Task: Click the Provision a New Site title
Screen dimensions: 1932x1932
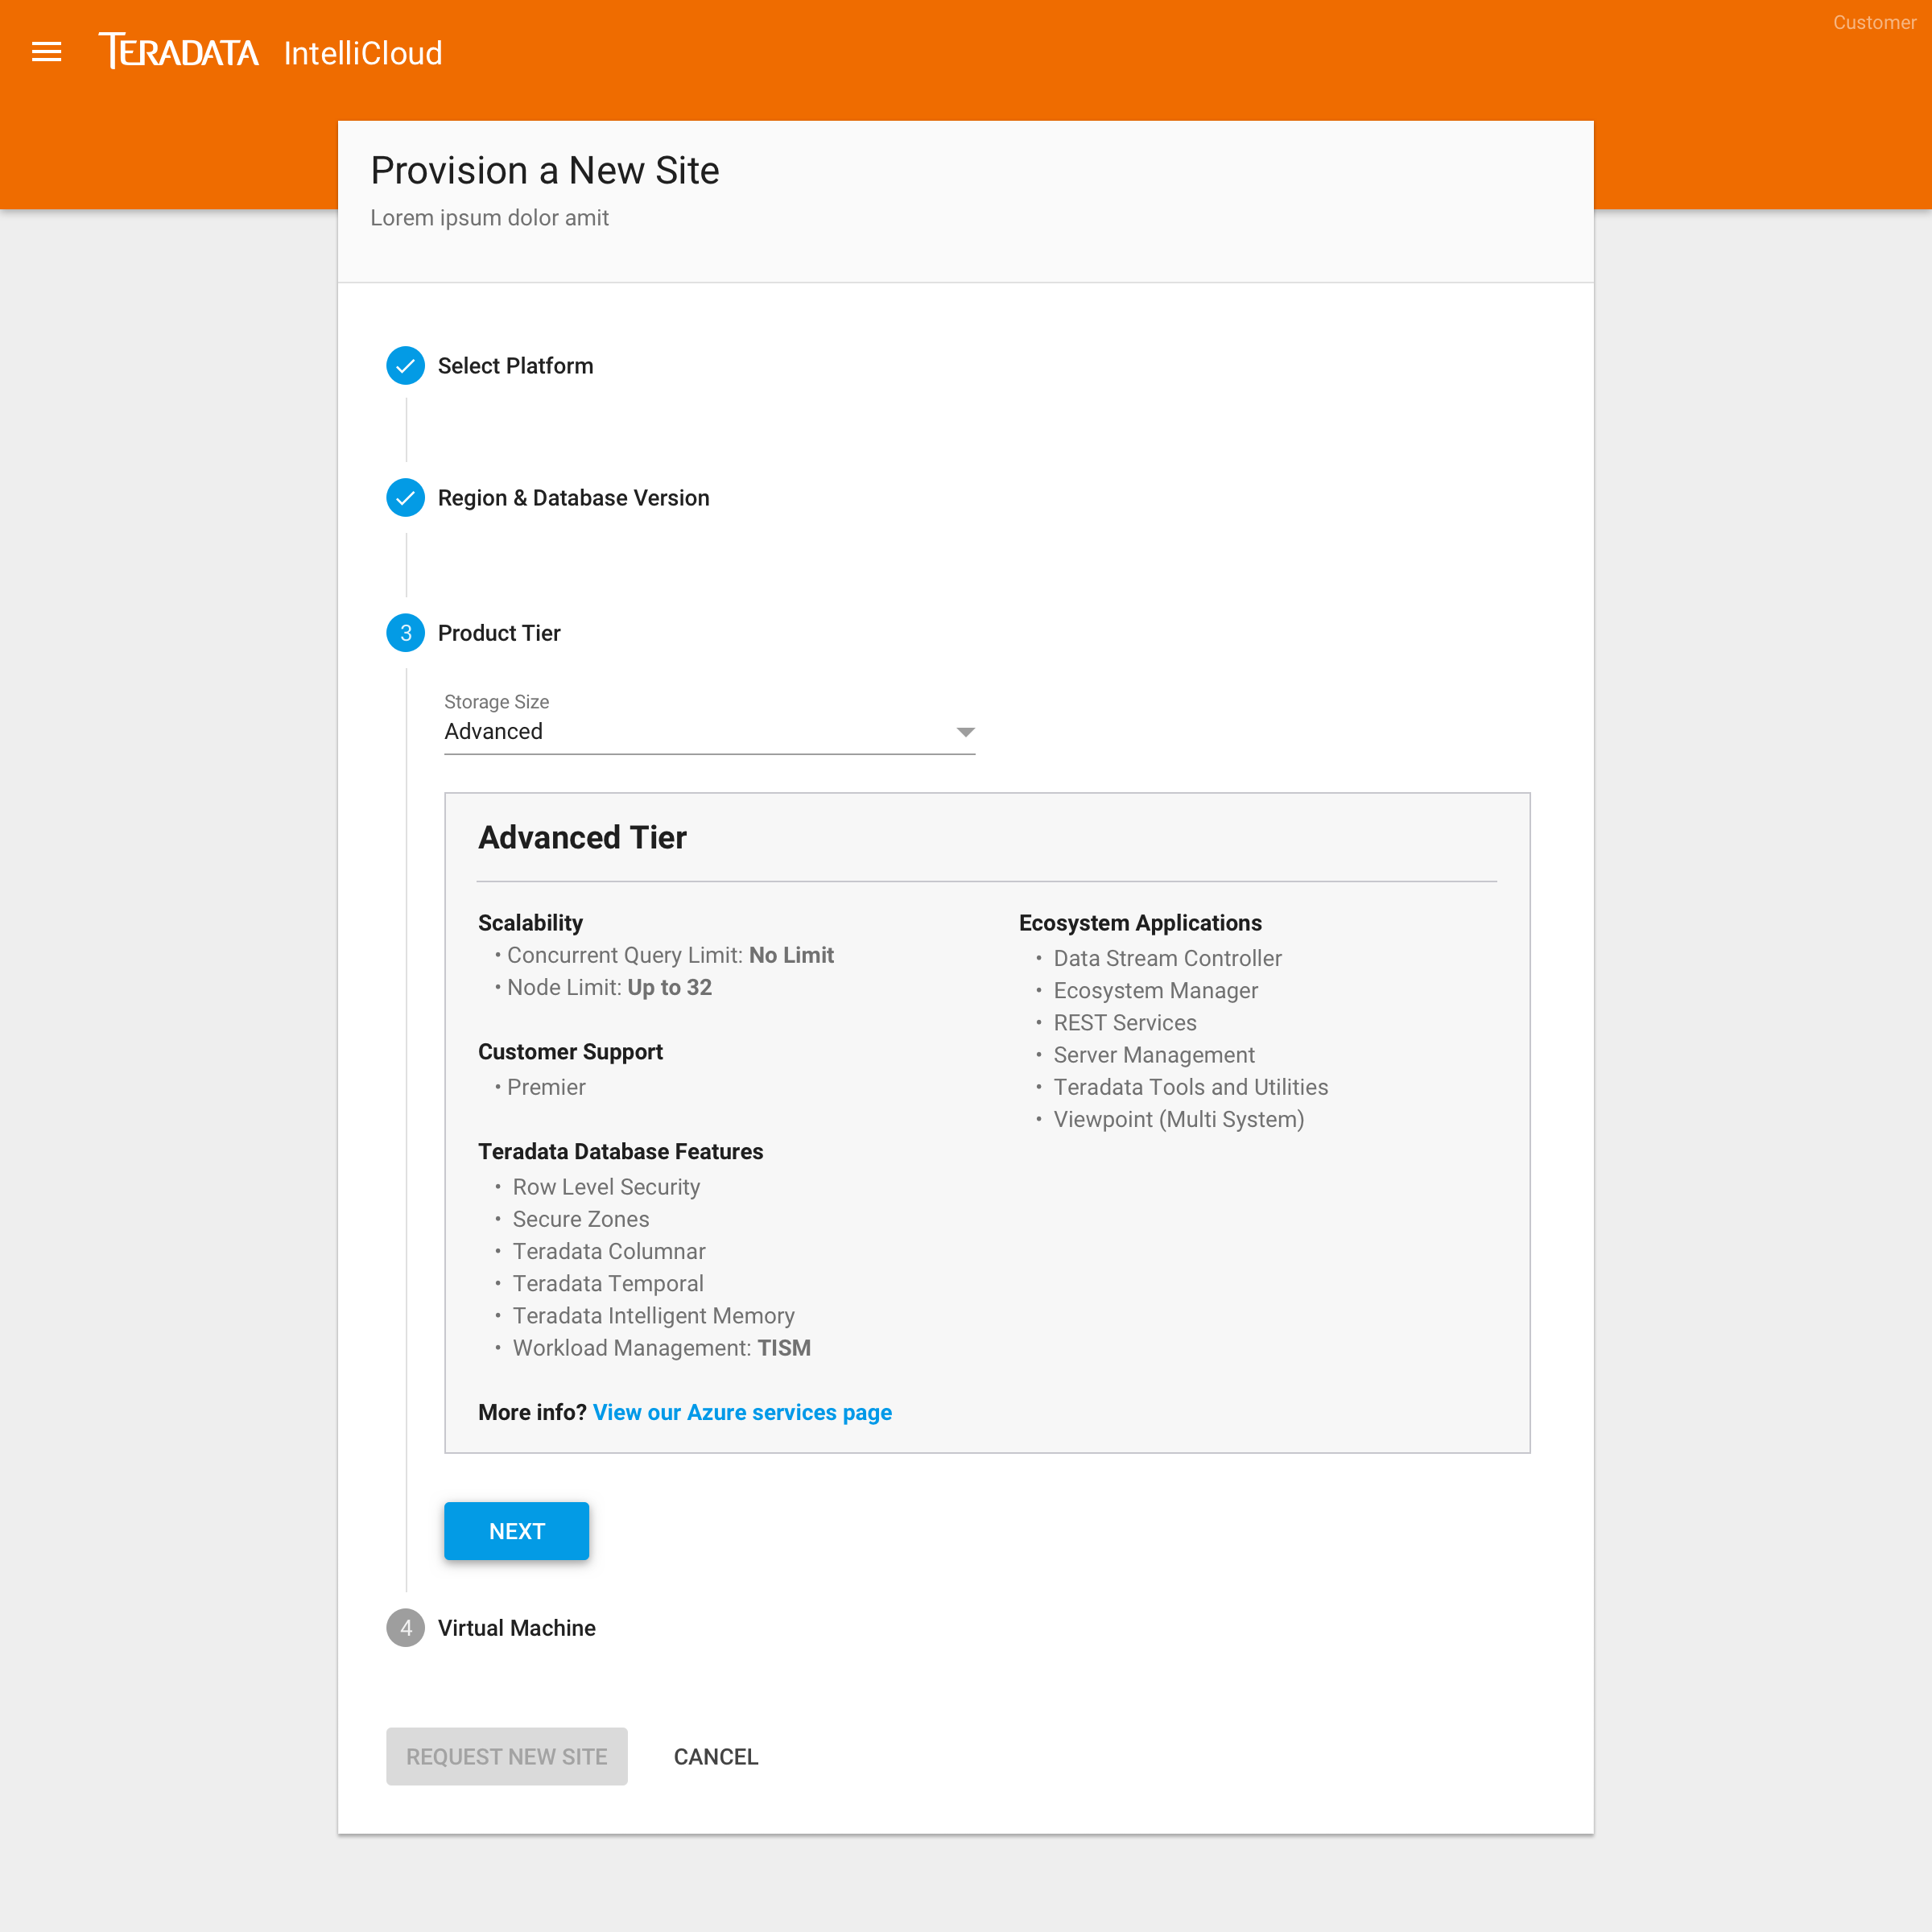Action: (x=545, y=171)
